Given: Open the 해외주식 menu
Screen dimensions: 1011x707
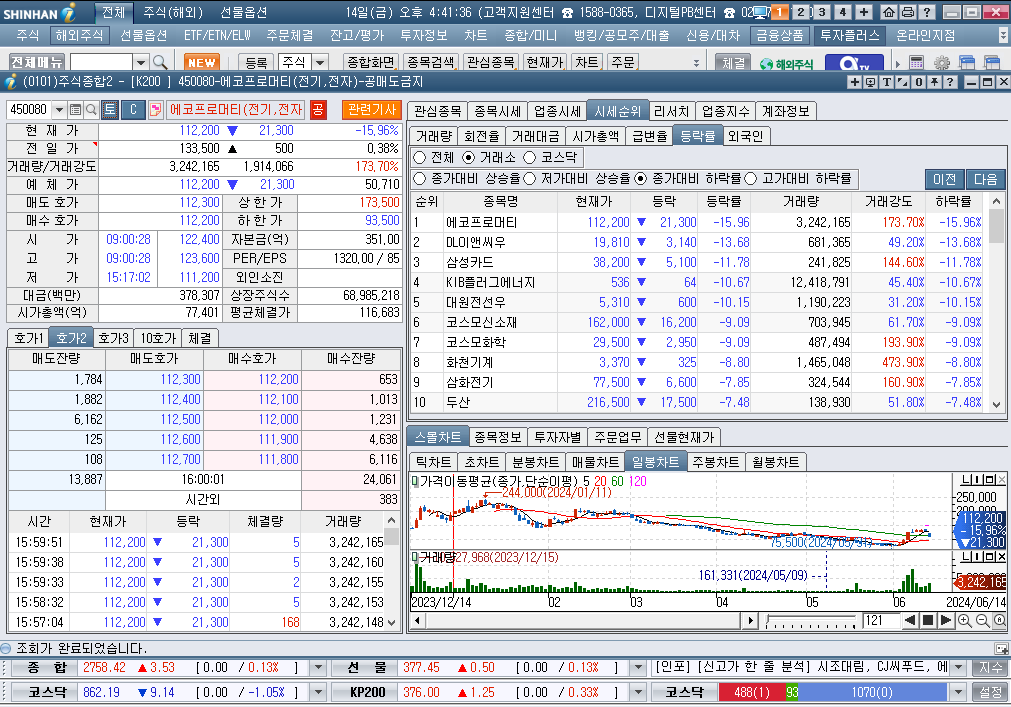Looking at the screenshot, I should (x=79, y=35).
